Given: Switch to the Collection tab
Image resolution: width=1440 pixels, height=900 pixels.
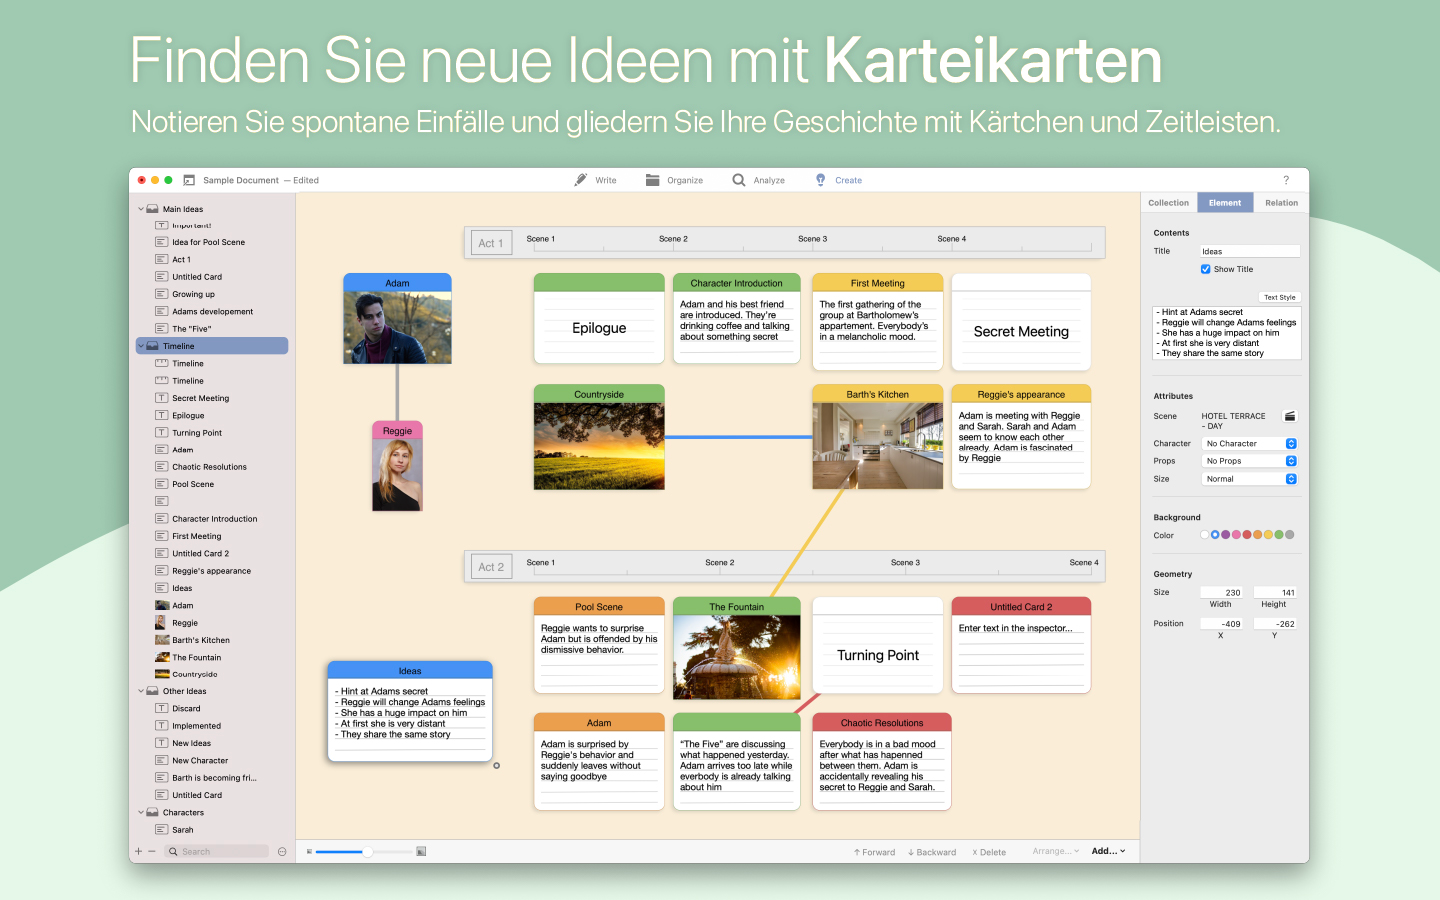Looking at the screenshot, I should click(x=1168, y=202).
